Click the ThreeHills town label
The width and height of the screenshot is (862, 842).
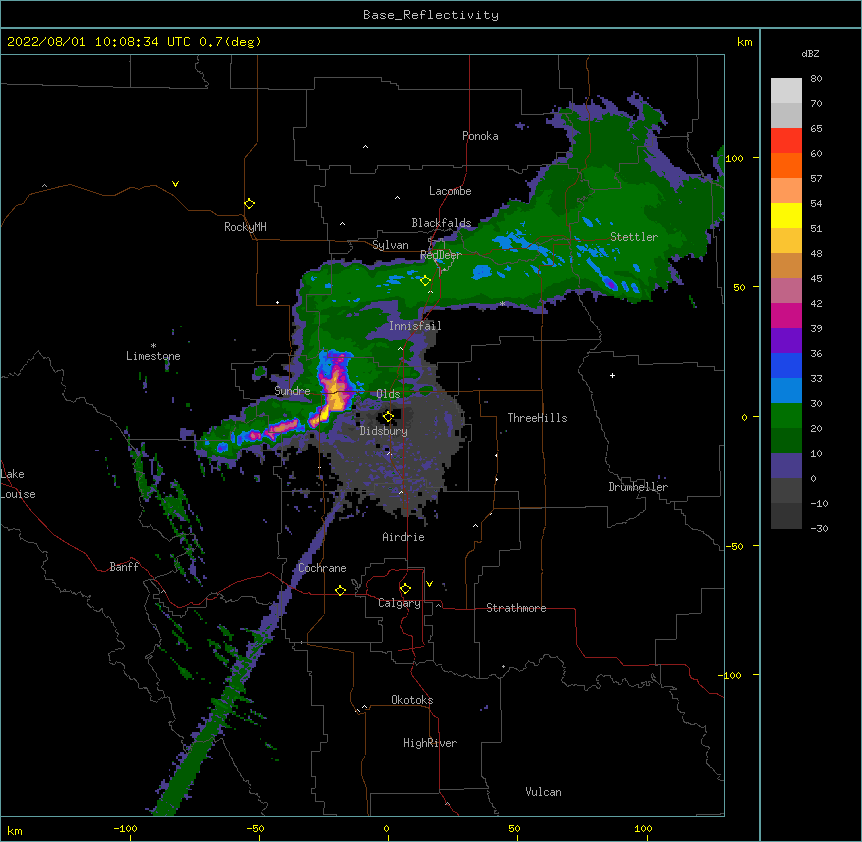click(537, 418)
